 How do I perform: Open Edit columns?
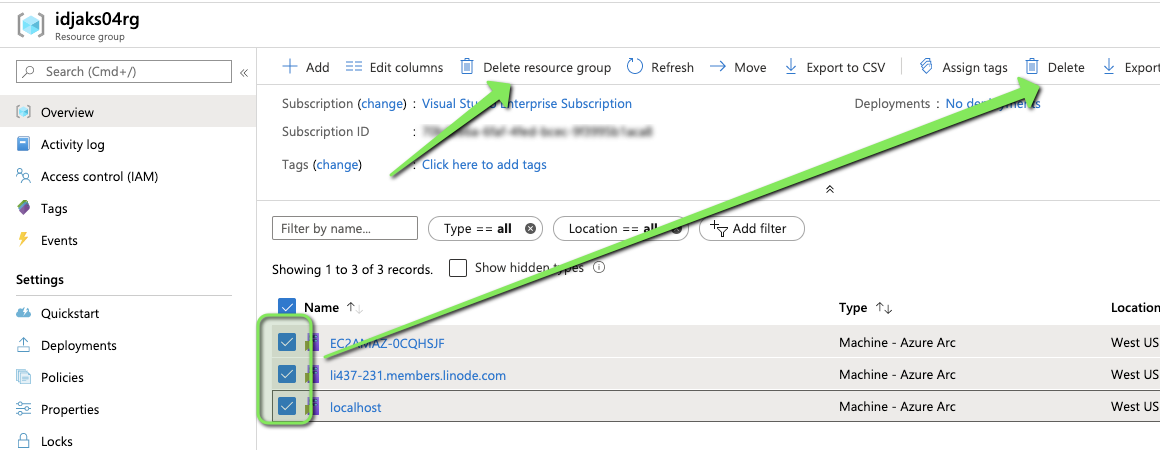point(394,67)
